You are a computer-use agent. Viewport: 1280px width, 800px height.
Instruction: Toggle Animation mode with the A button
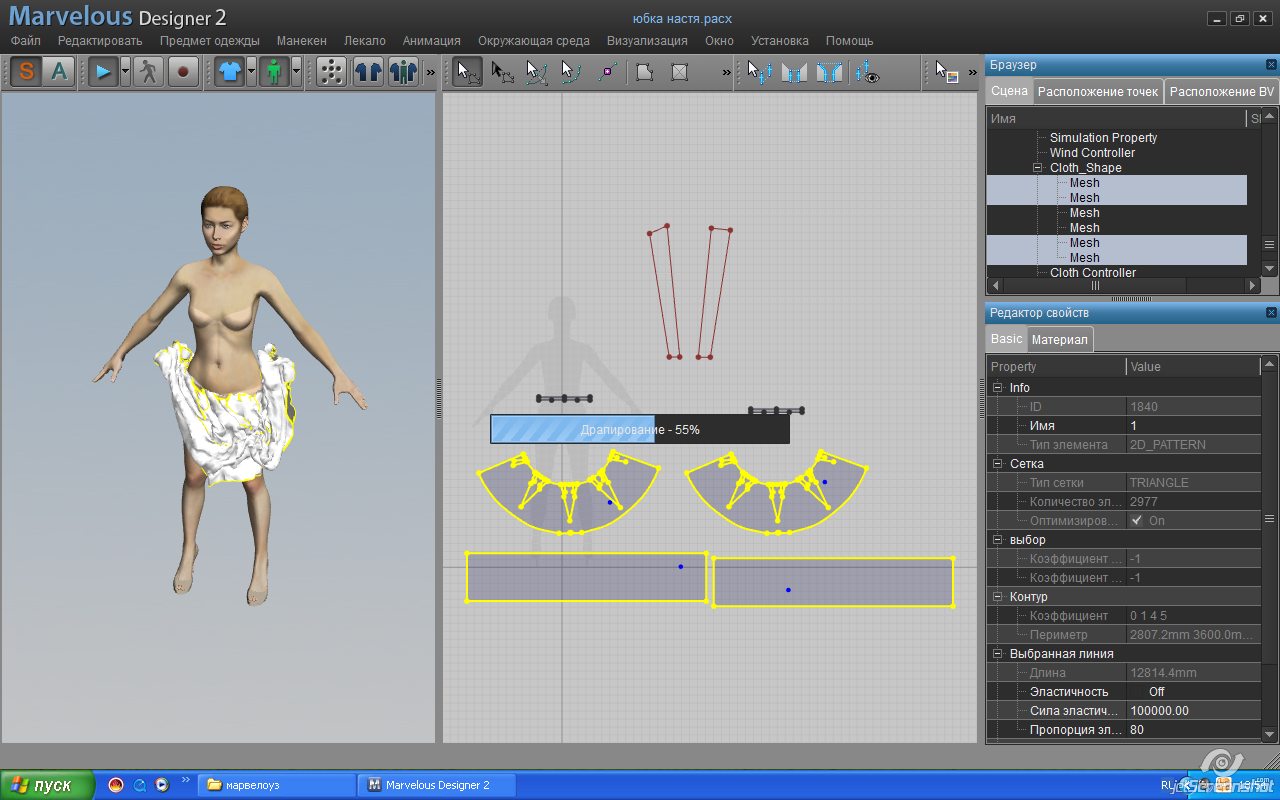(59, 72)
